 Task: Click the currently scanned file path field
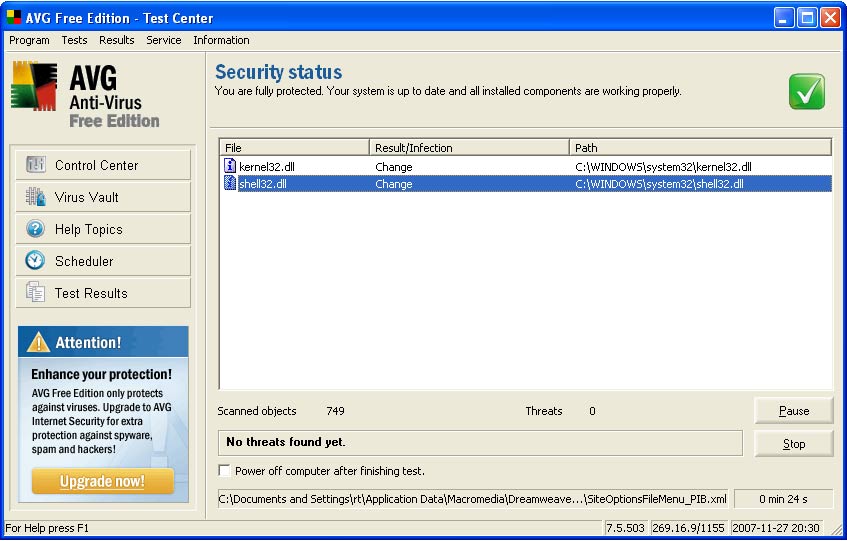click(473, 499)
